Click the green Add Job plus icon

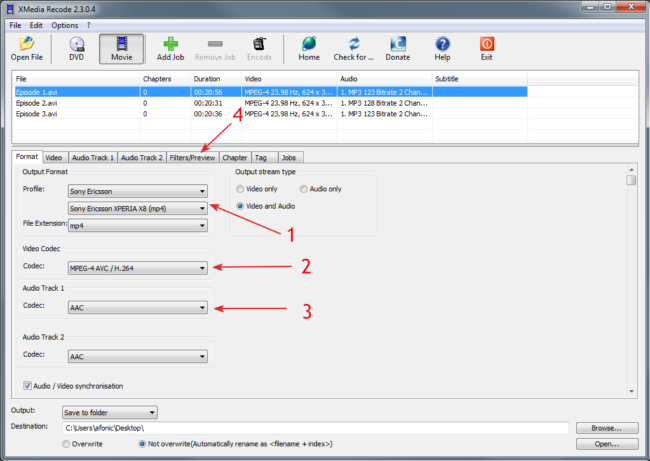[170, 44]
